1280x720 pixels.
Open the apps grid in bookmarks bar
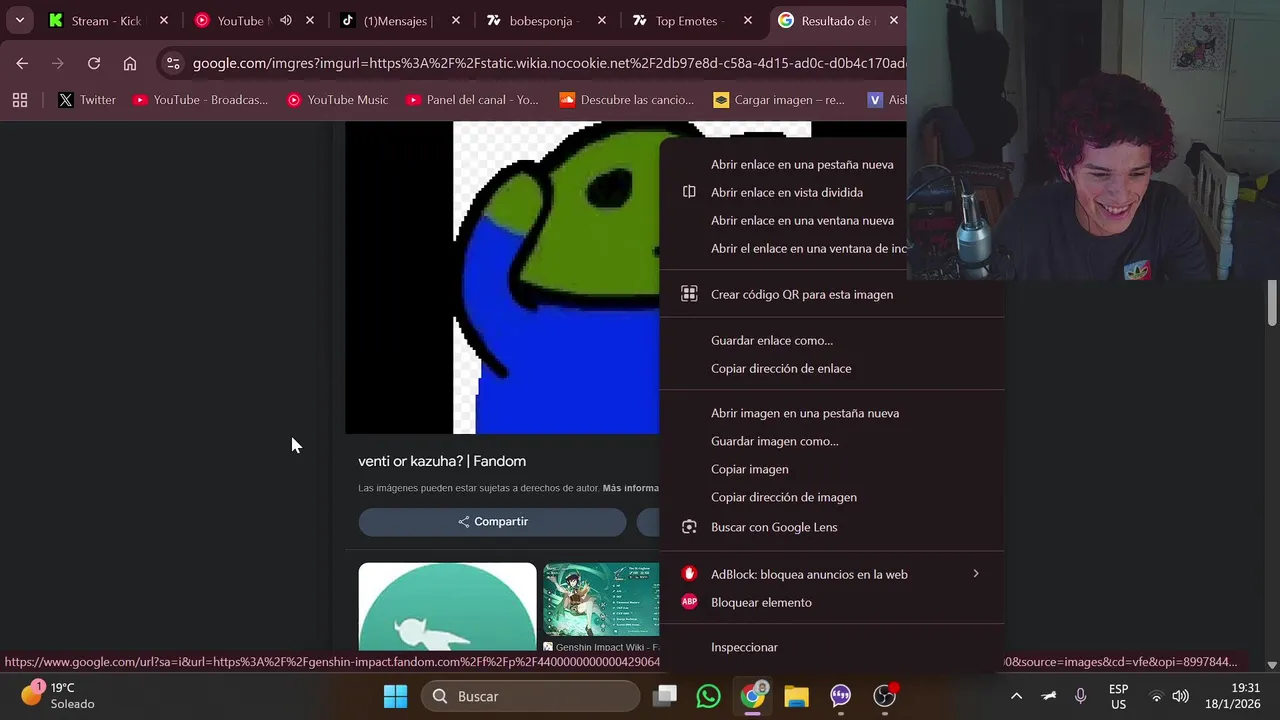[20, 100]
